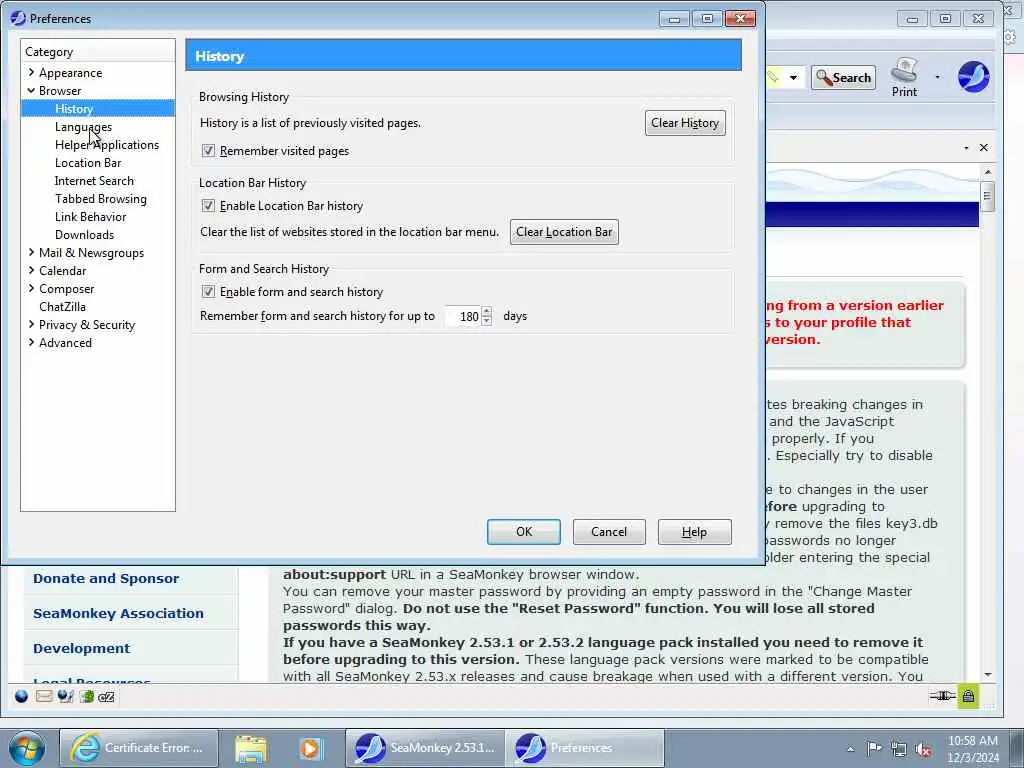Open Mail & Newsgroups envelope icon in status bar

click(x=44, y=696)
